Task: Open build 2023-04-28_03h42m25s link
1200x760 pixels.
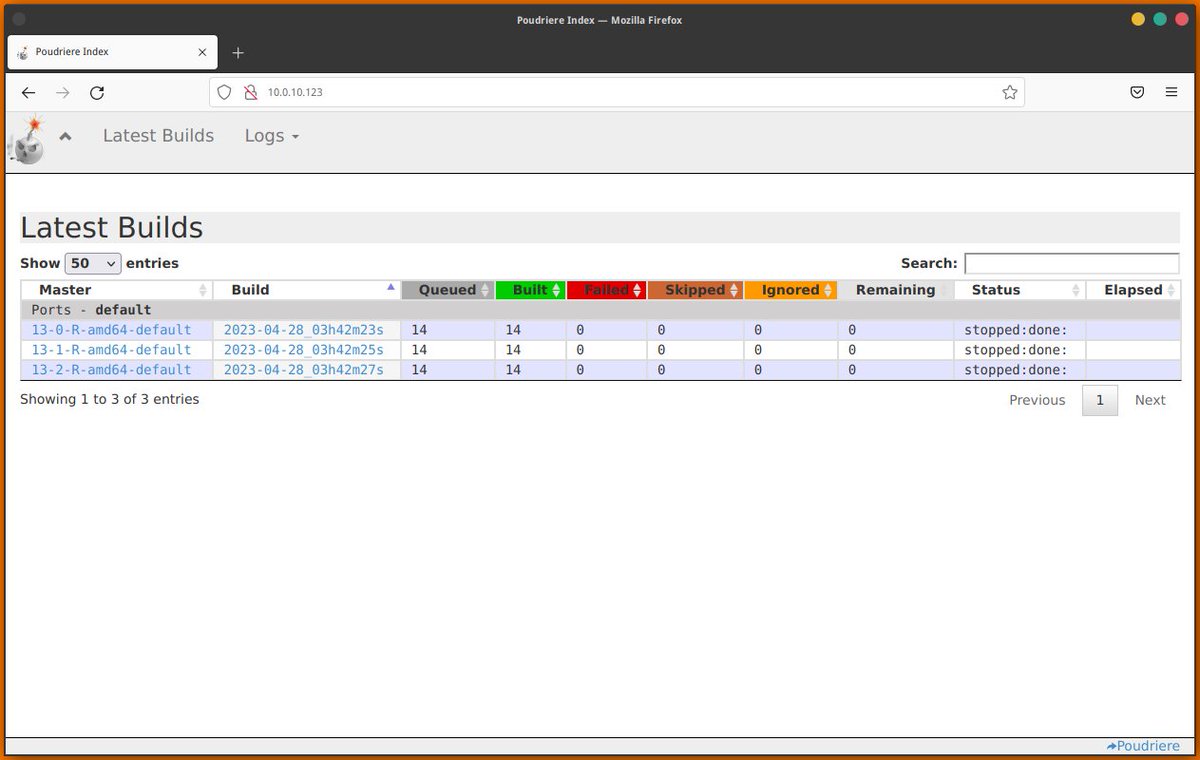Action: click(x=304, y=350)
